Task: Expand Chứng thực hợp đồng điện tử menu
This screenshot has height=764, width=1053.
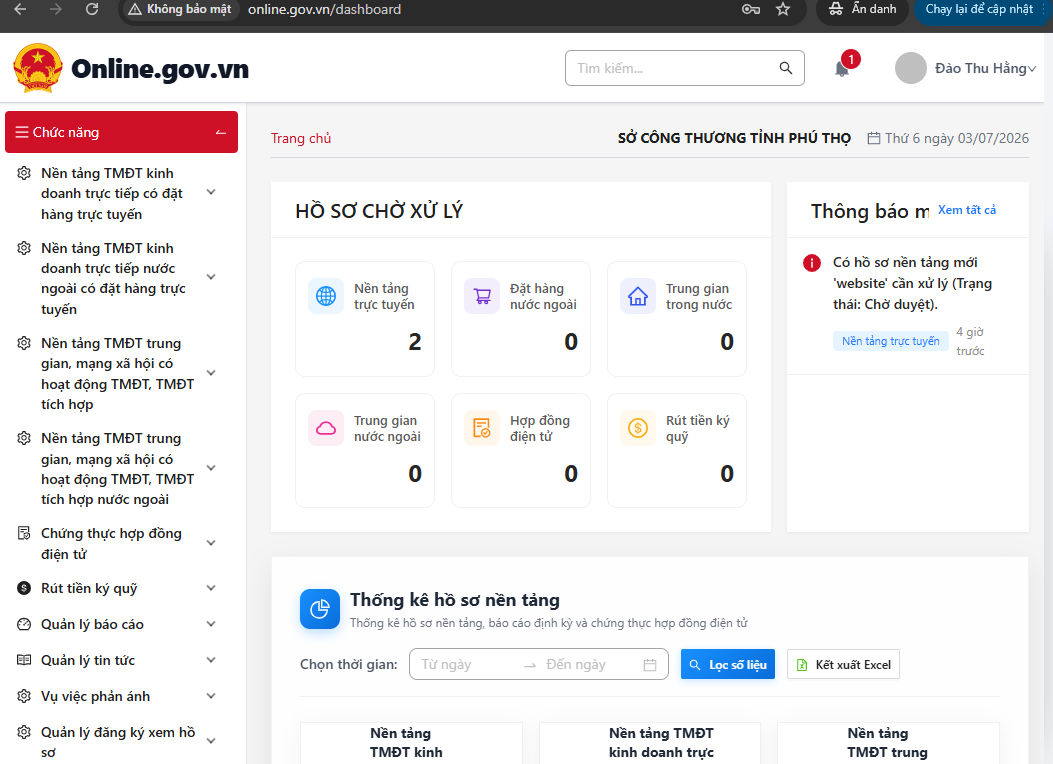Action: coord(211,543)
